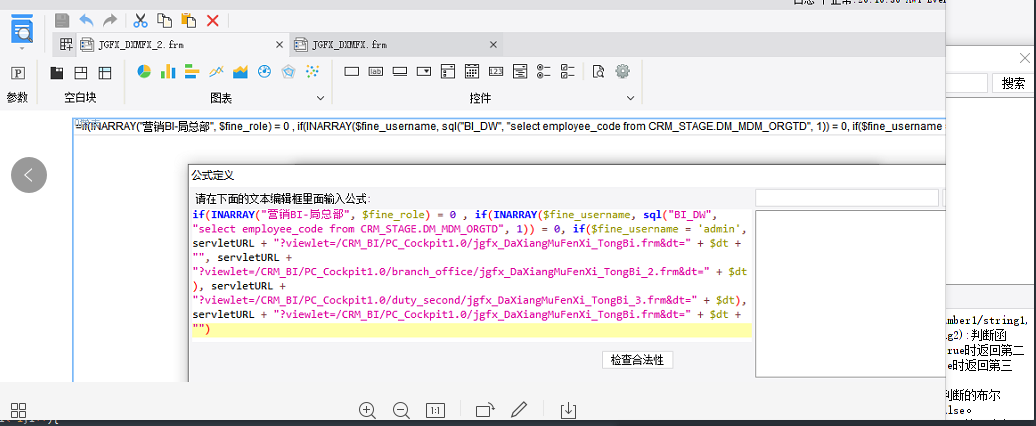The width and height of the screenshot is (1036, 426).
Task: Select the checkbox group widget
Action: pos(568,71)
